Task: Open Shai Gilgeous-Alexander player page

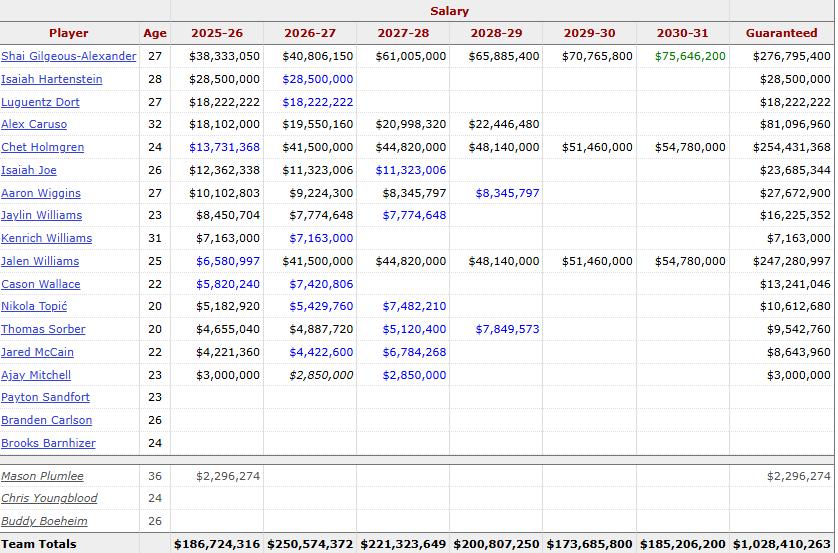Action: (68, 56)
